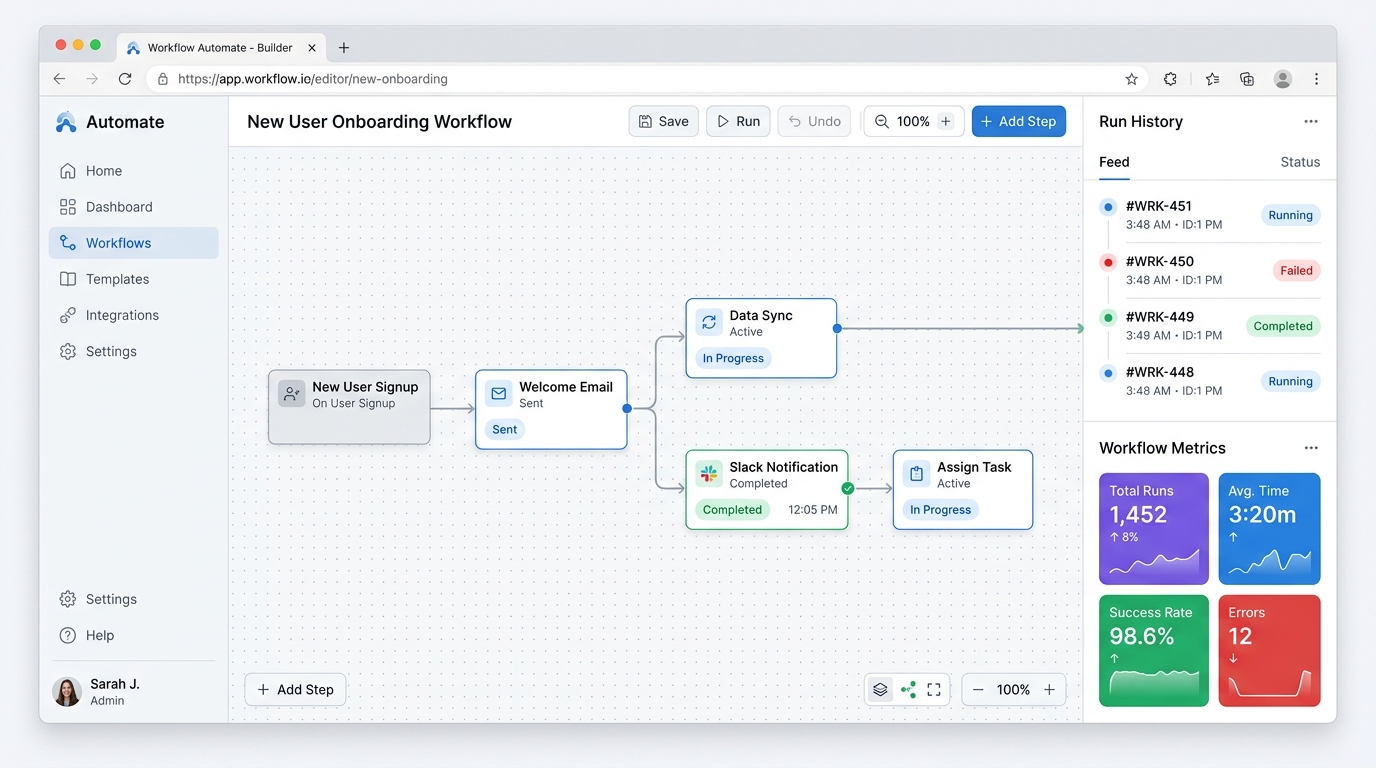Screen dimensions: 1376x768
Task: Click the Automate logo in sidebar
Action: pos(66,122)
